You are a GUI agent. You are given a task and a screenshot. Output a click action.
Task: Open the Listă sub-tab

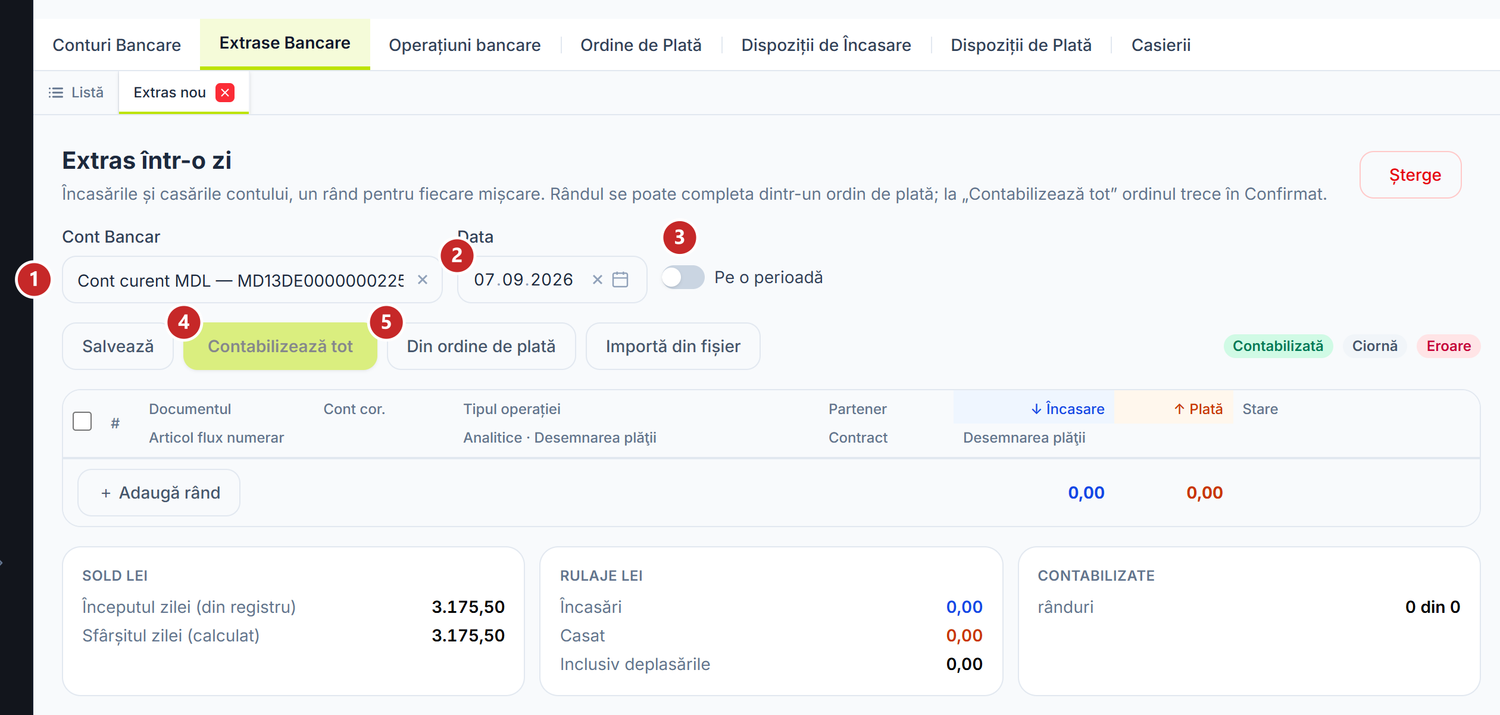point(76,92)
